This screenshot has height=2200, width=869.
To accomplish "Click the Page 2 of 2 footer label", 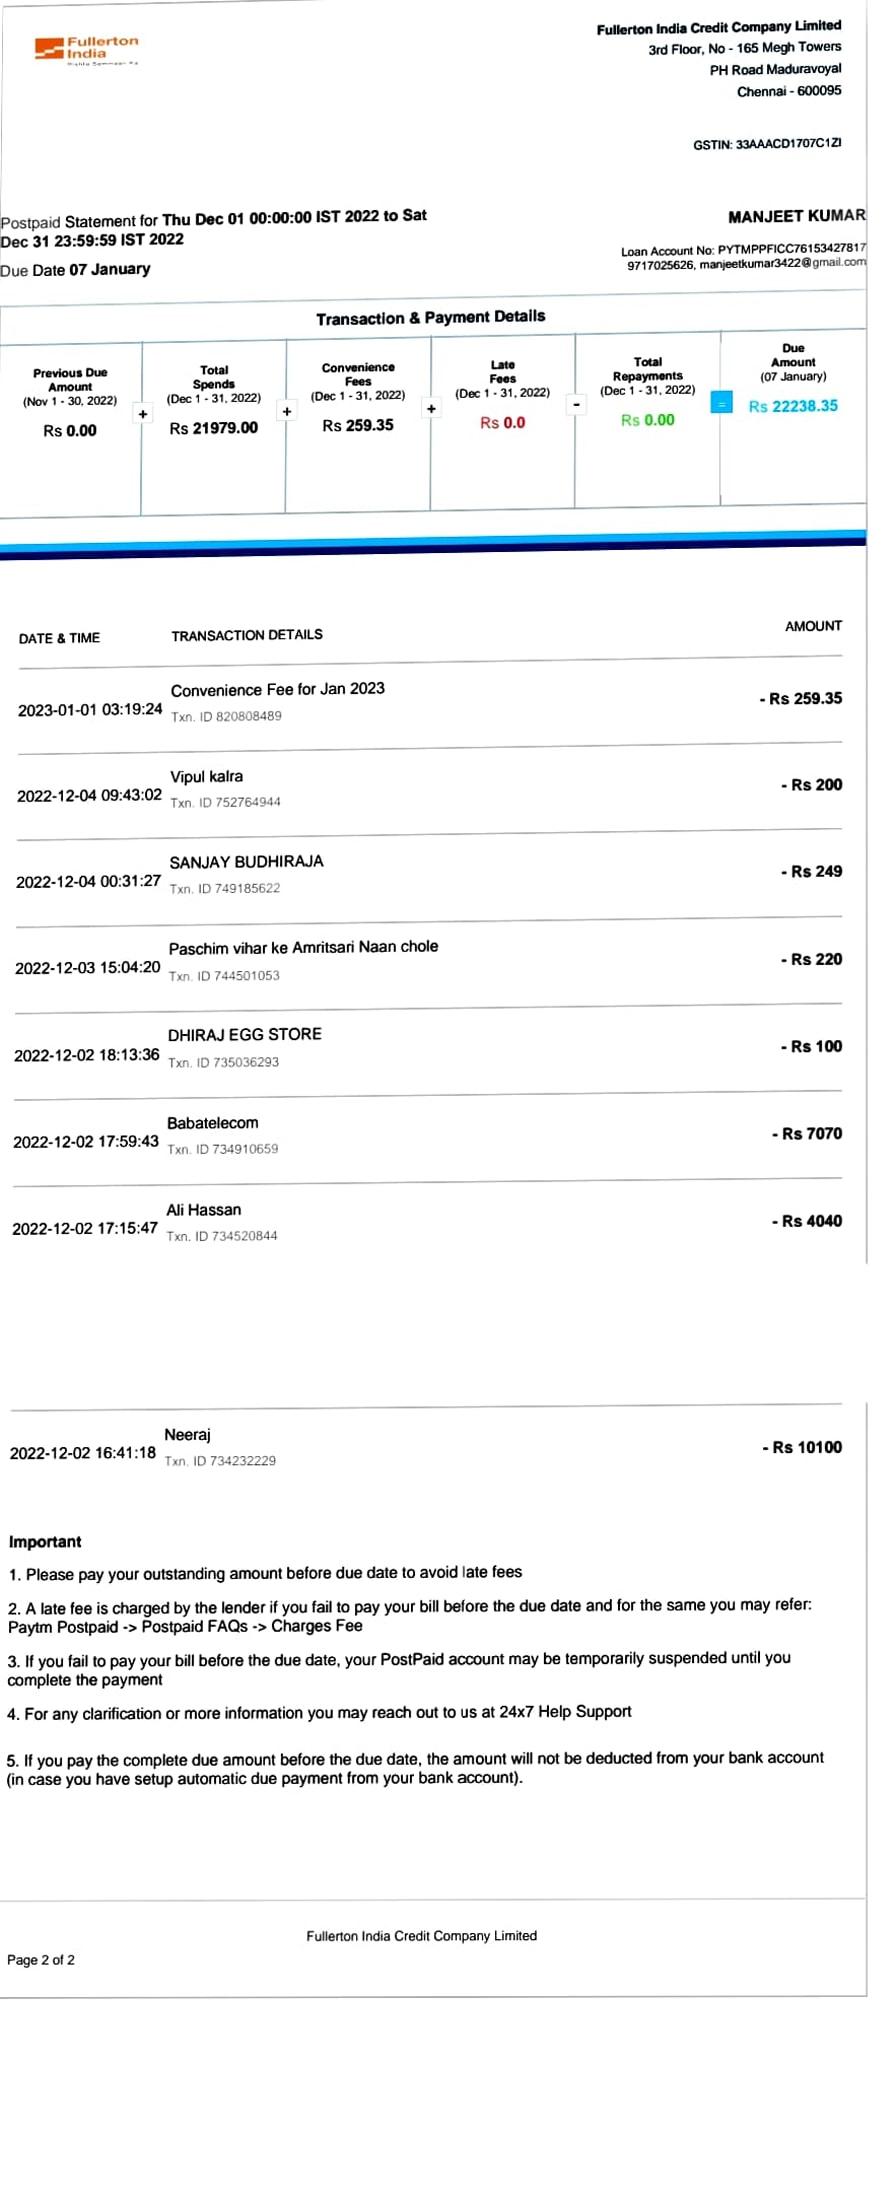I will [41, 1959].
